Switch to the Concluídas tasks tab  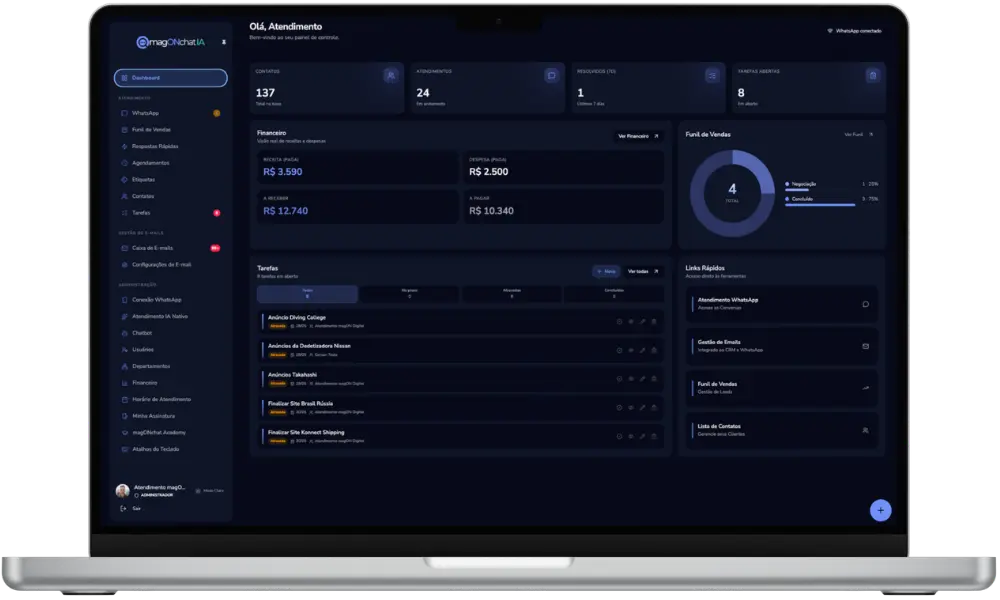[x=614, y=293]
